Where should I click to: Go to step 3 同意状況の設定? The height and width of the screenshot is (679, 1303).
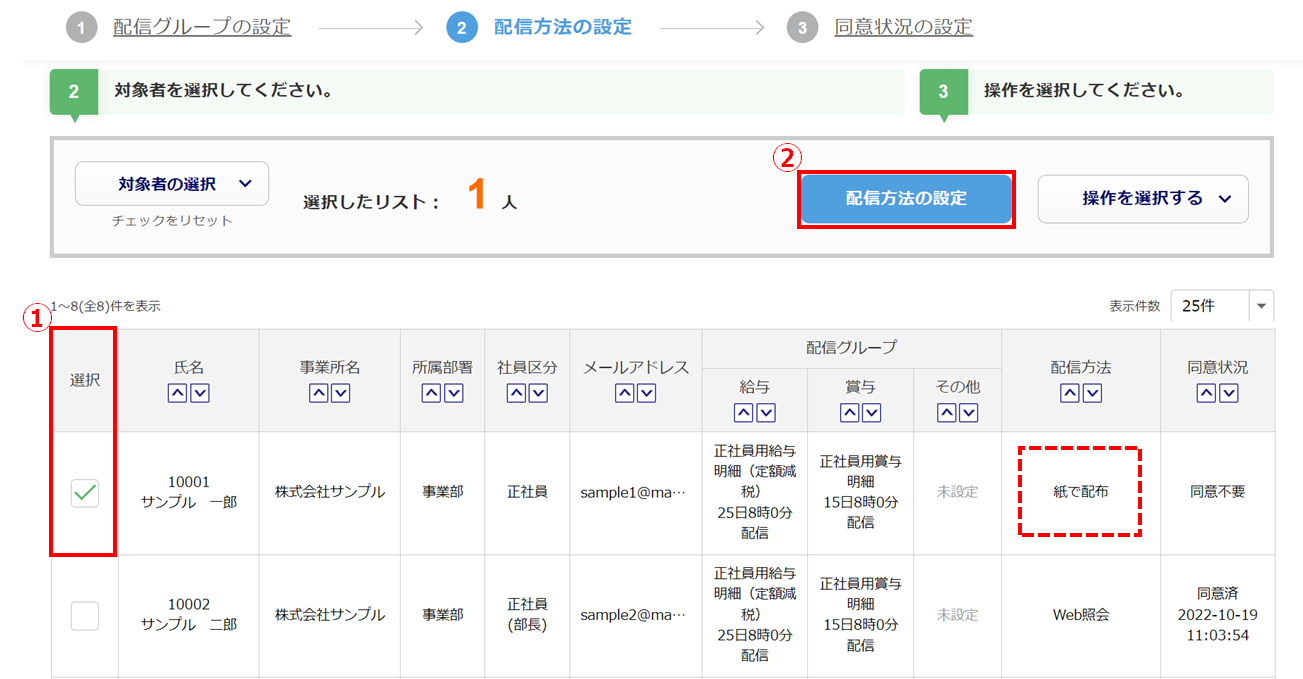[903, 27]
